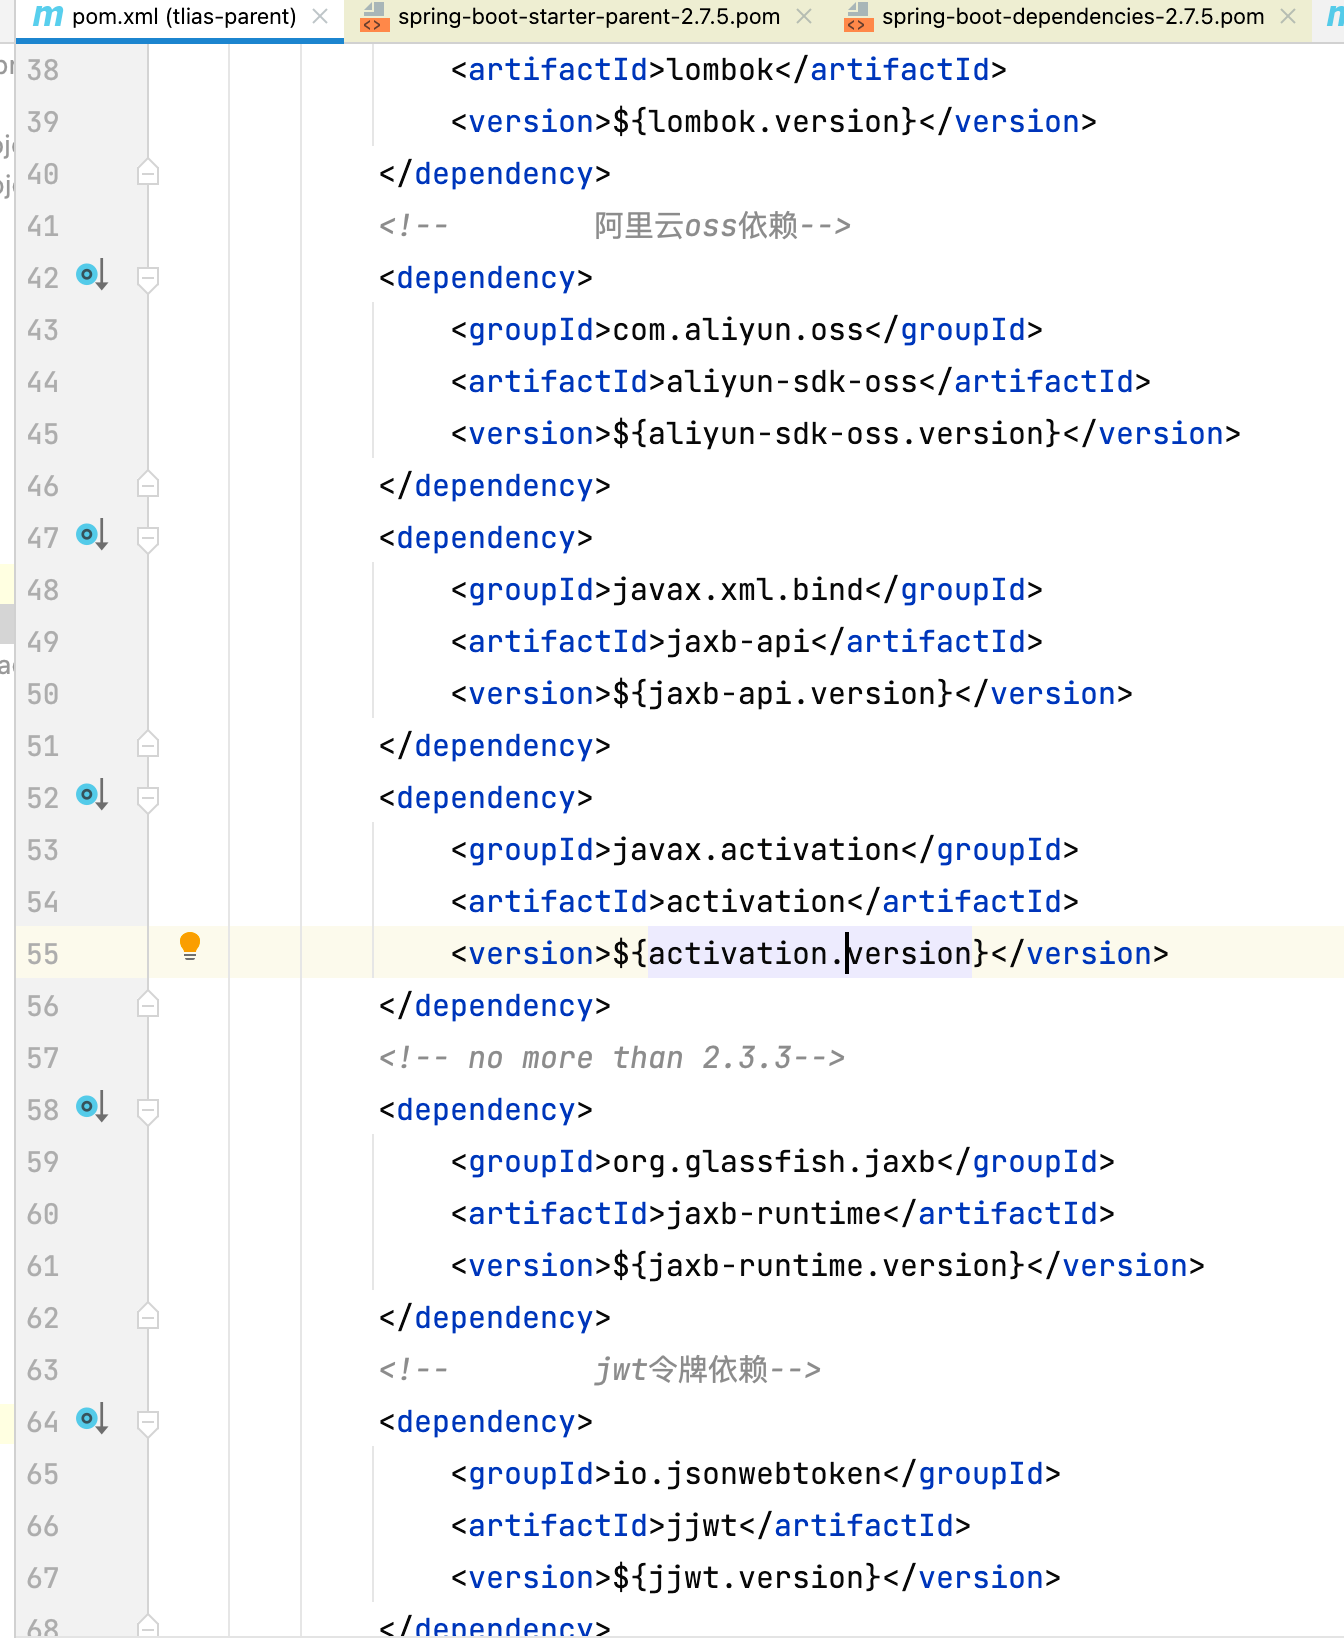Click the jjwt artifactId value on line 66
Image resolution: width=1344 pixels, height=1638 pixels.
point(702,1526)
